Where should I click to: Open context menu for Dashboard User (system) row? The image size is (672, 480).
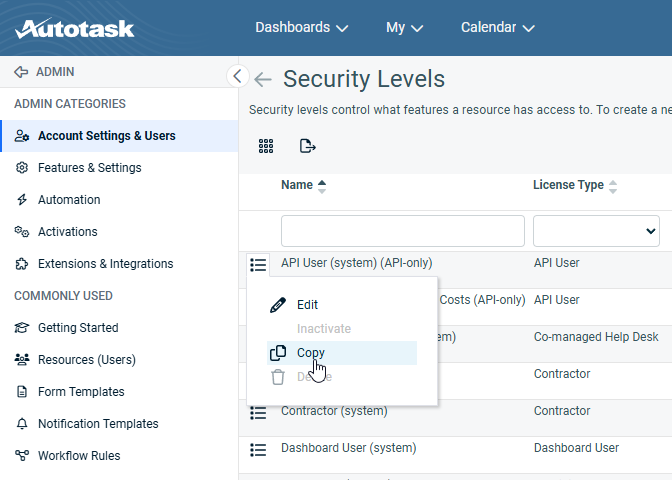point(258,450)
